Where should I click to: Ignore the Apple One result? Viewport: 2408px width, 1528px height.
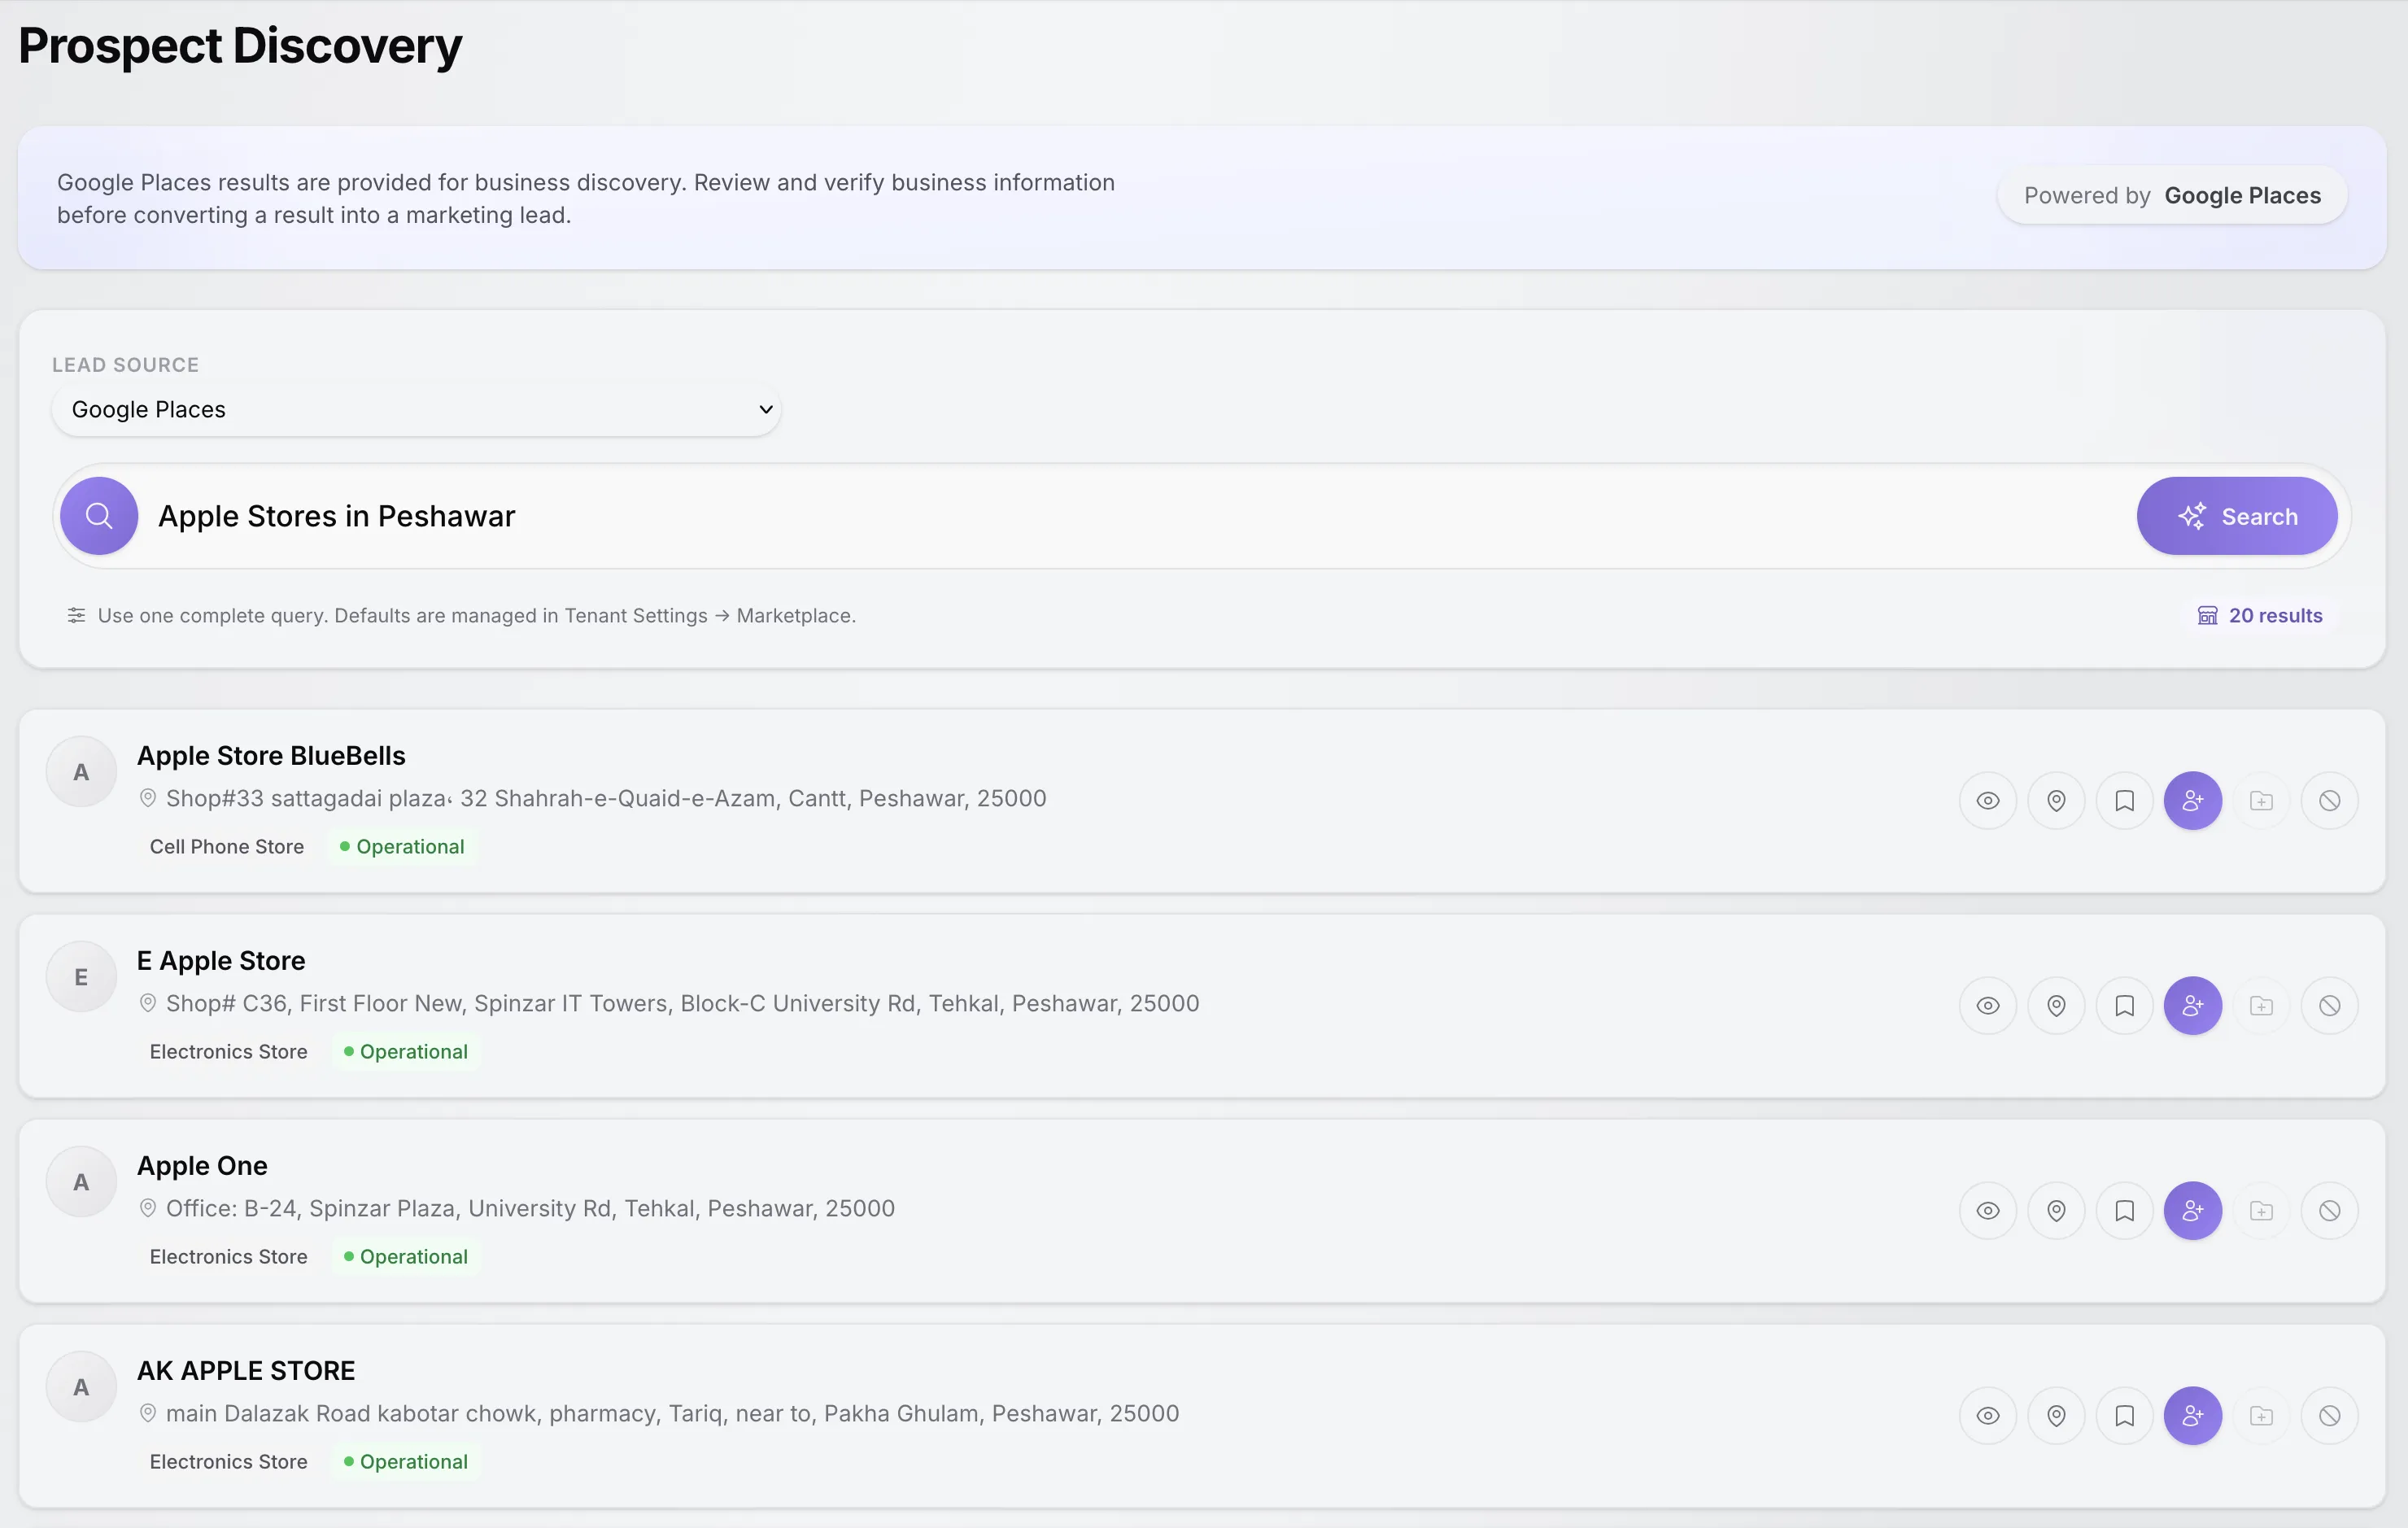[2329, 1211]
